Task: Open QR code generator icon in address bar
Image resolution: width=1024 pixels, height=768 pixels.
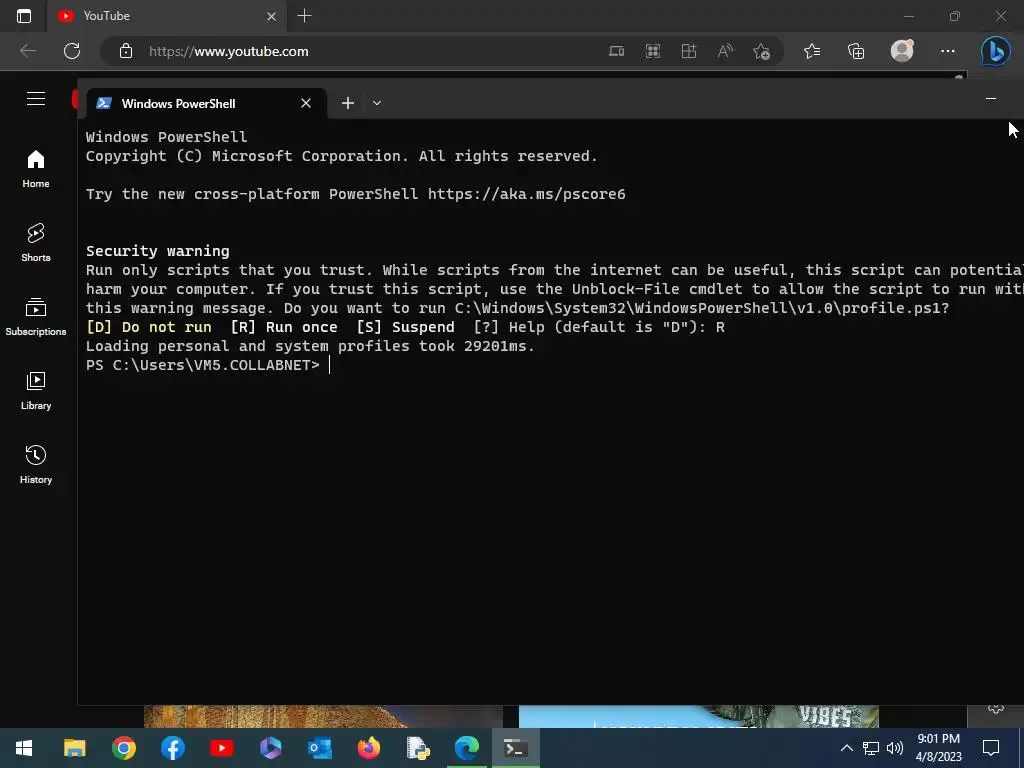Action: 652,51
